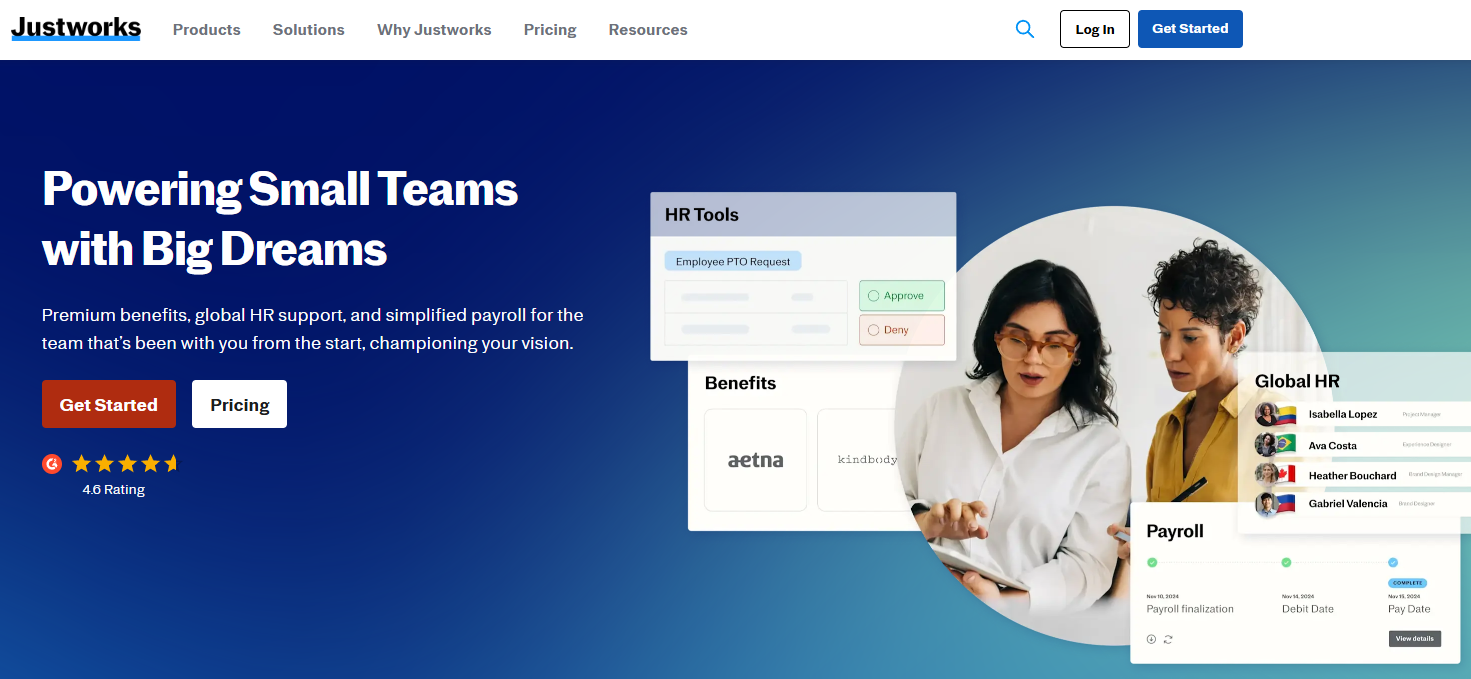
Task: Click the Log In button
Action: coord(1095,29)
